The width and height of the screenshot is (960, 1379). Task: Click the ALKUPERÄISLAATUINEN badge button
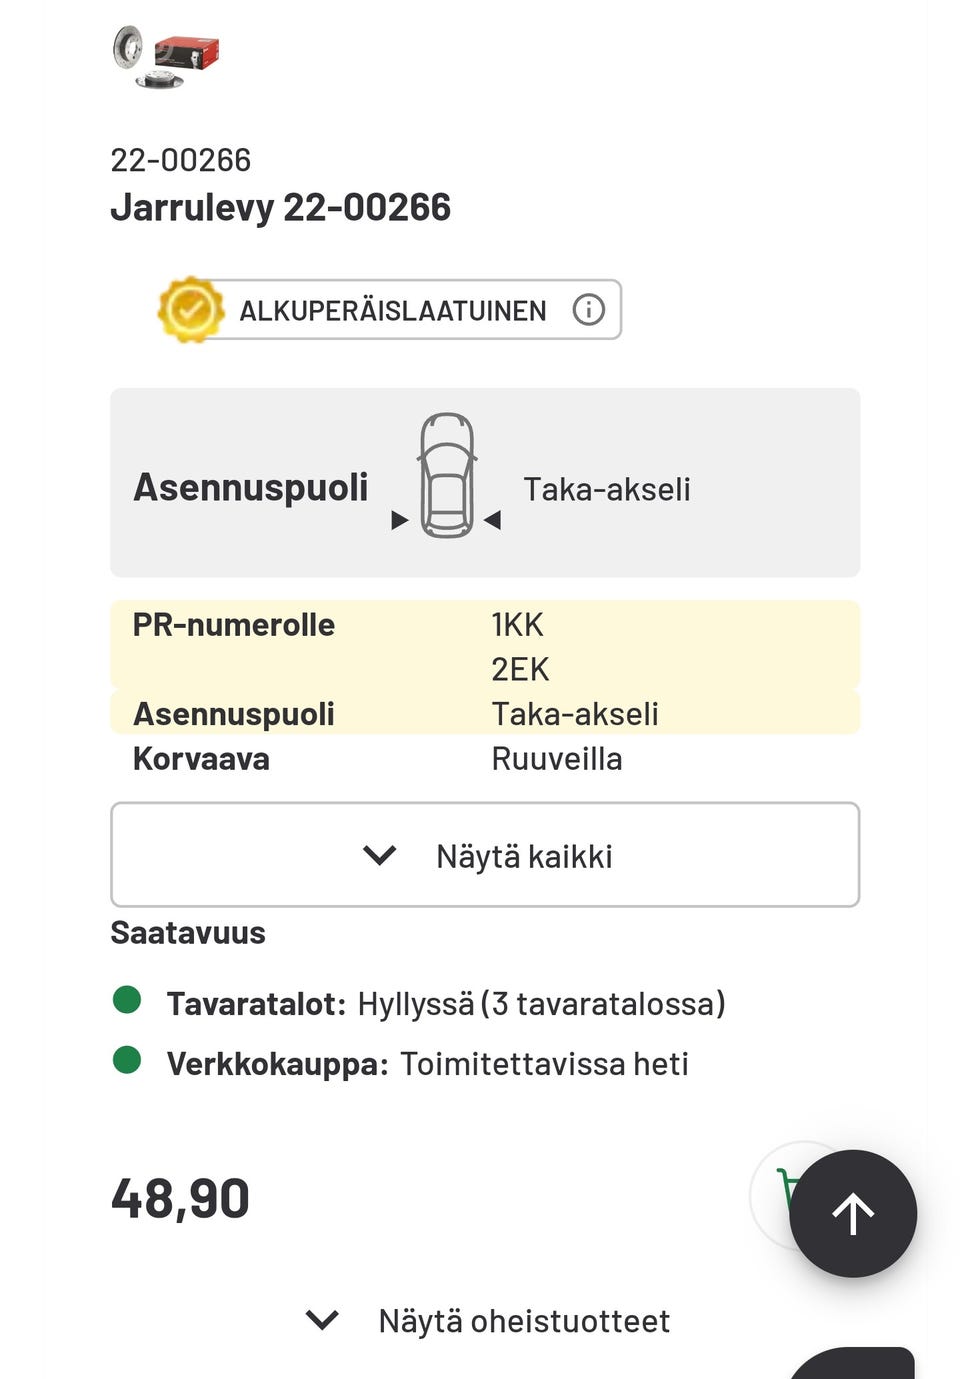point(392,309)
